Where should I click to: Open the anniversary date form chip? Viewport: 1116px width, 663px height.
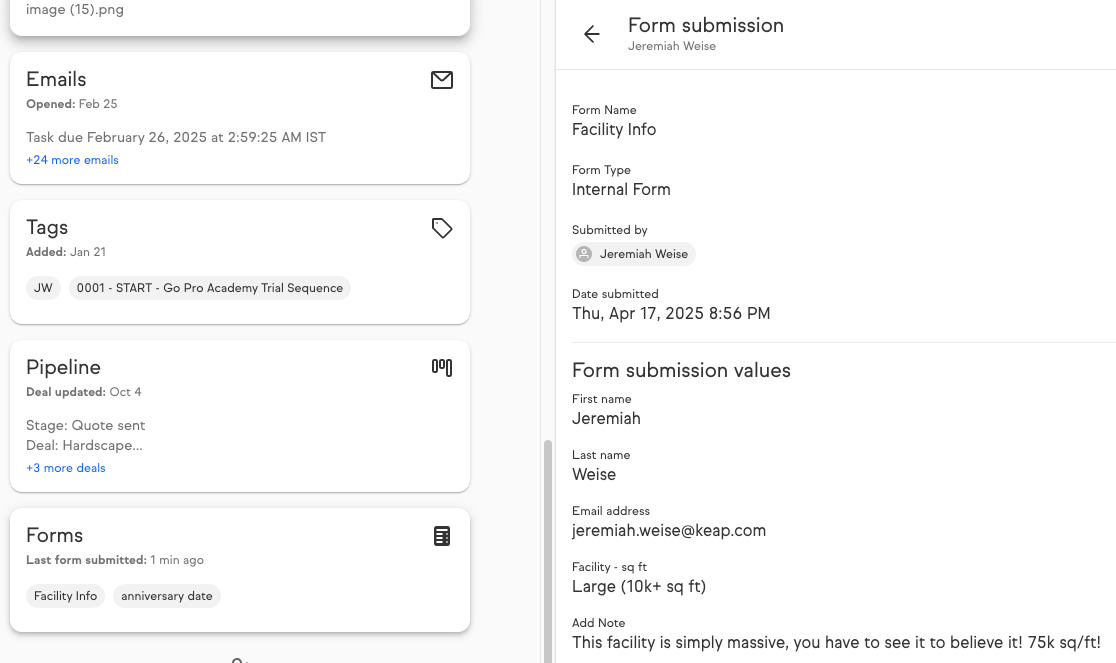[167, 596]
